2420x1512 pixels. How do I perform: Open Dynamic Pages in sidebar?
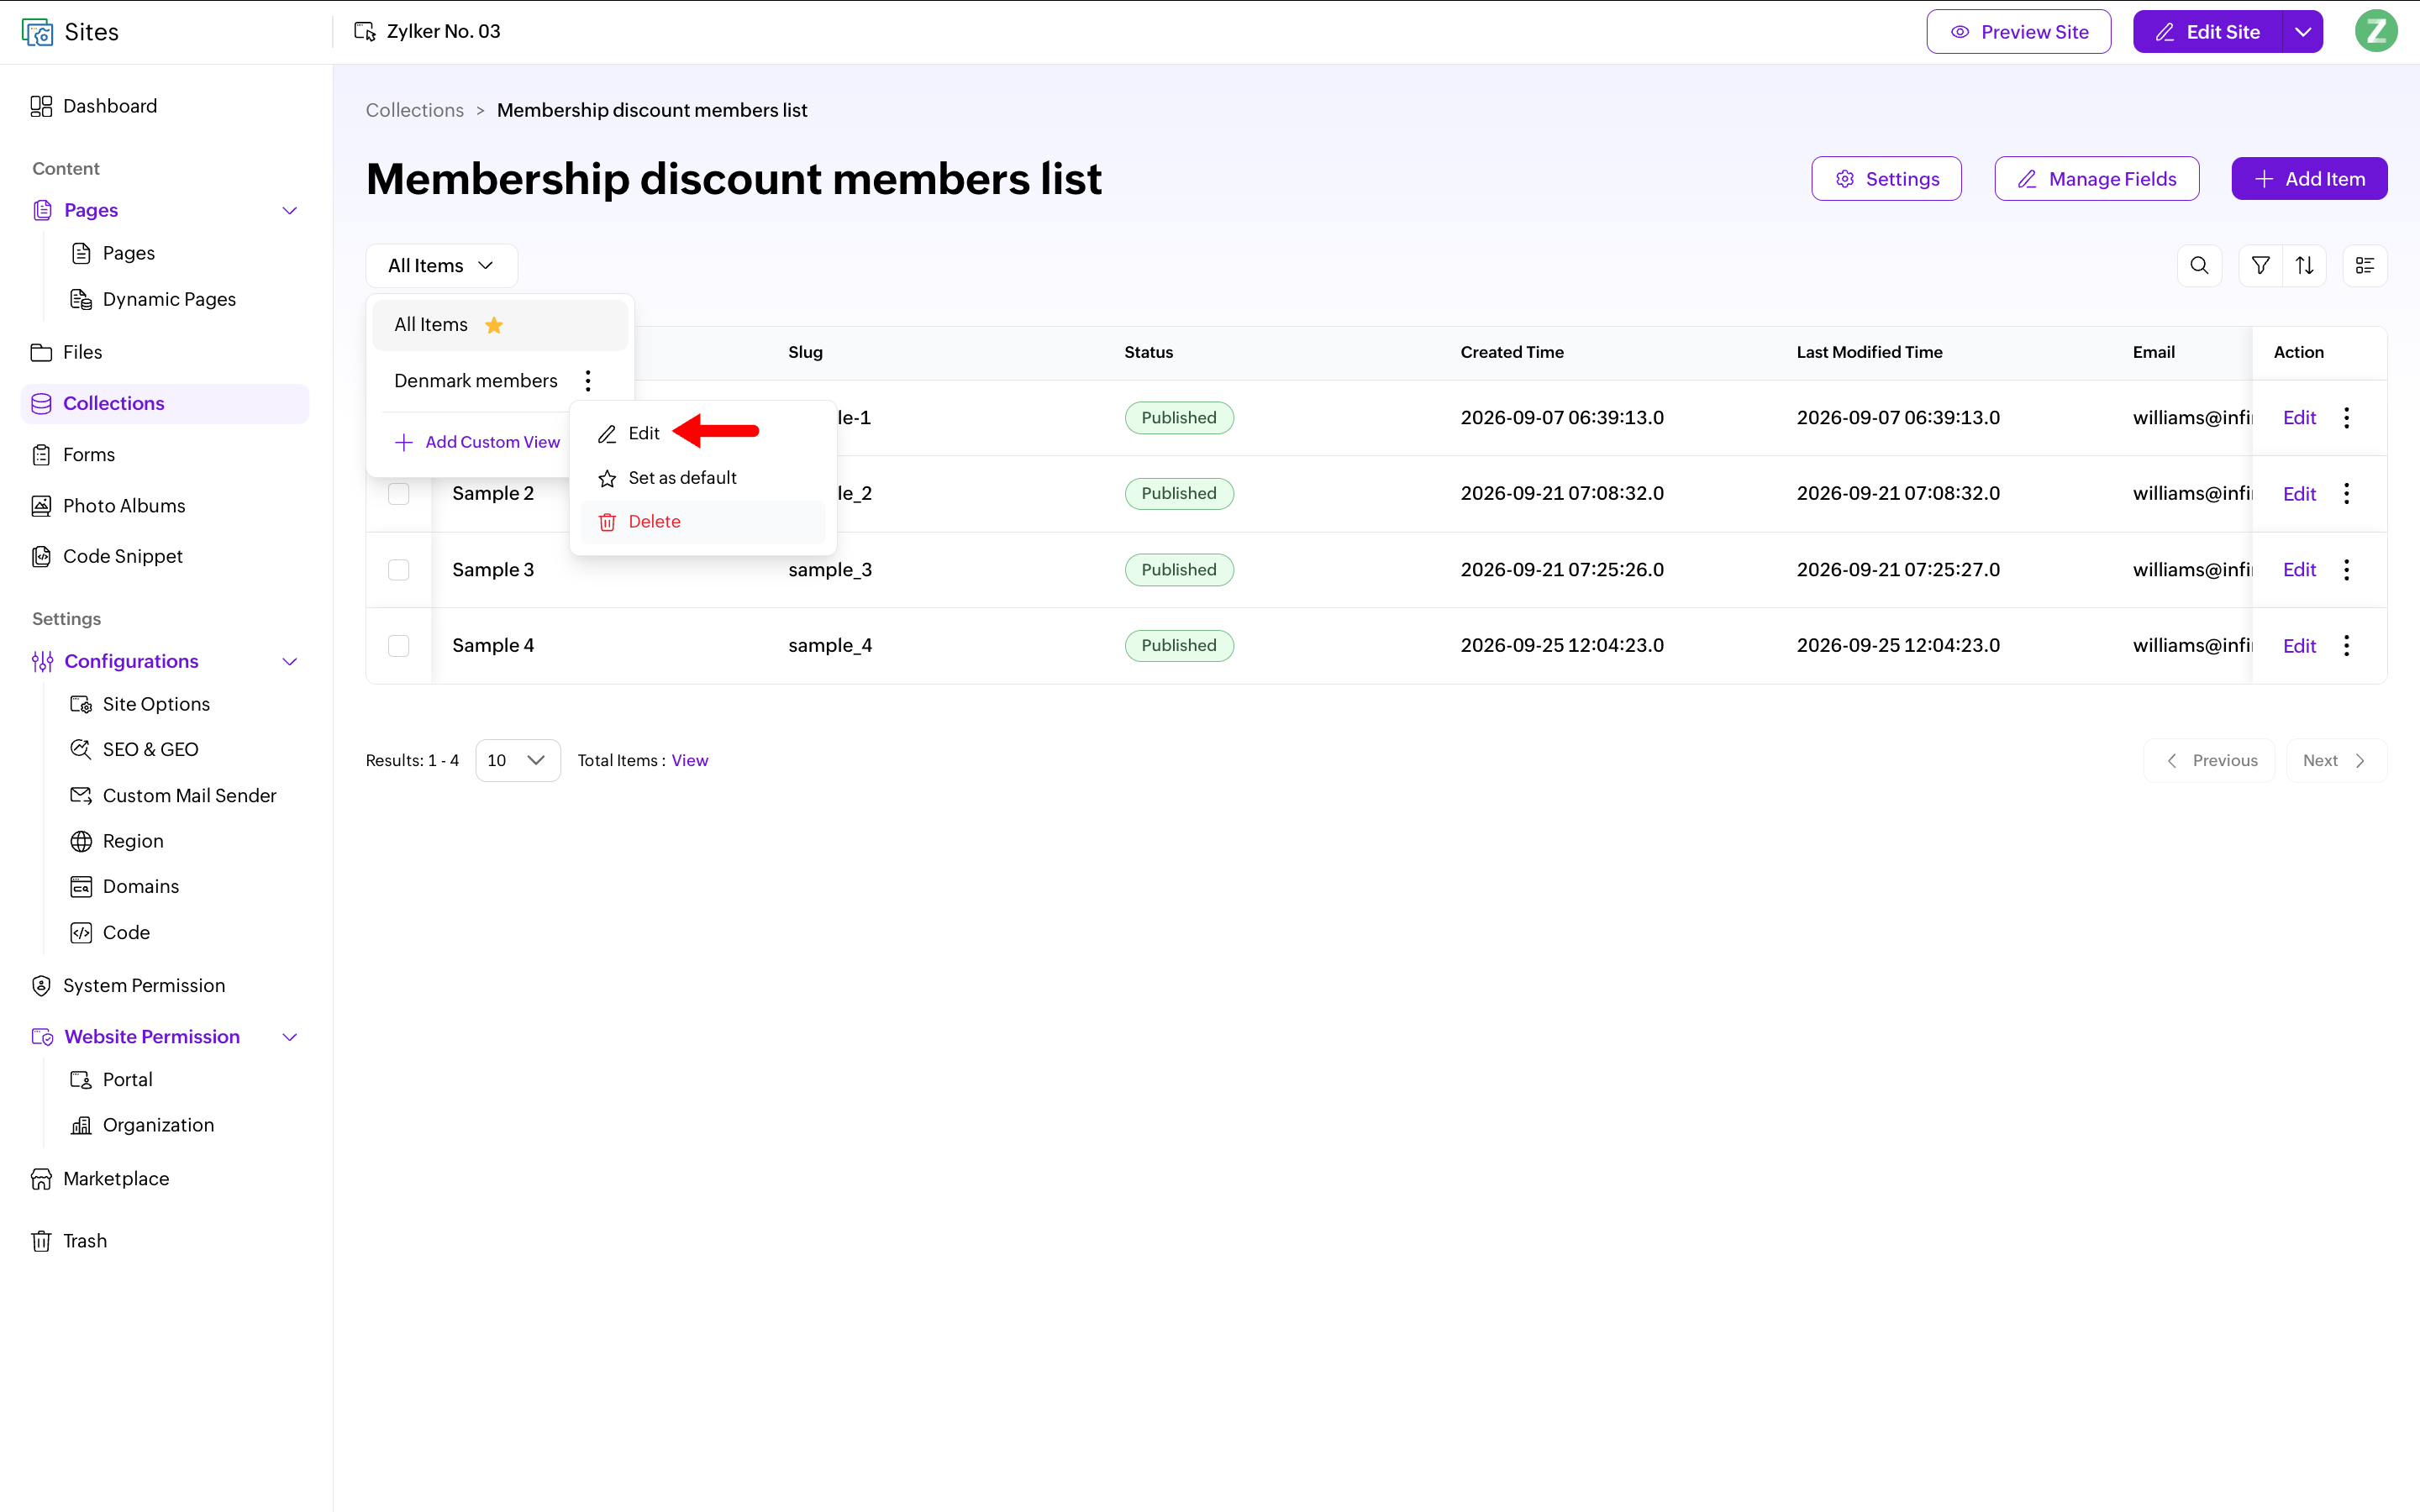coord(153,299)
